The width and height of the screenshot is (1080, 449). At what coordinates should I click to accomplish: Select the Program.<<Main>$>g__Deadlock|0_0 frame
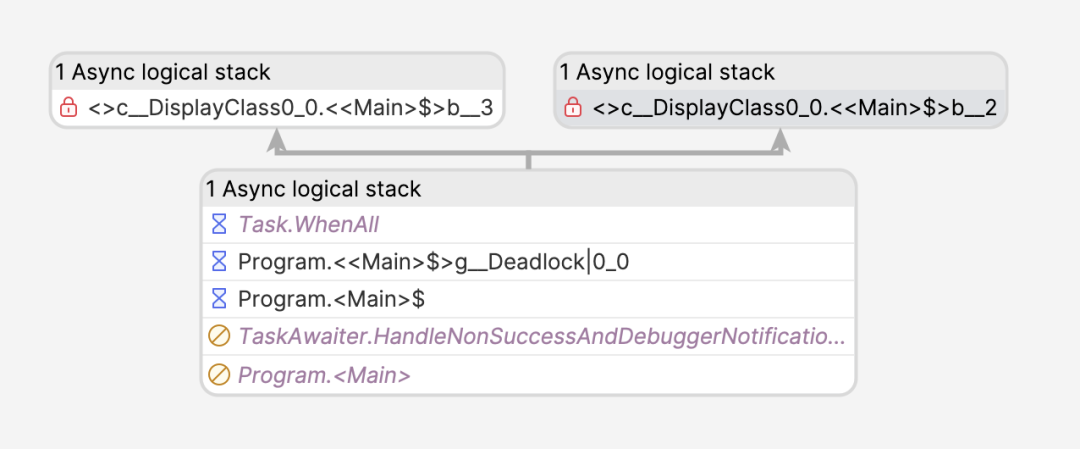point(528,262)
